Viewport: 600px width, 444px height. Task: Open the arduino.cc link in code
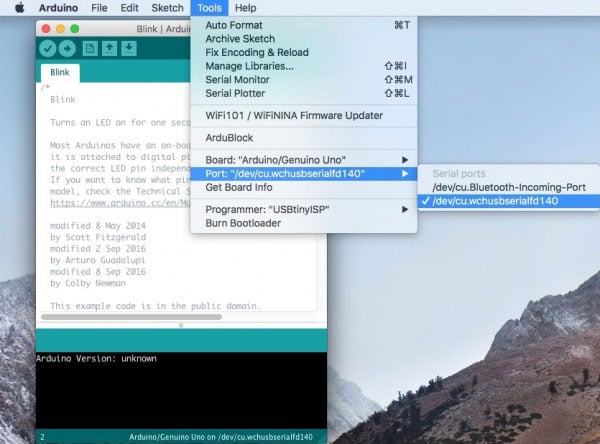coord(120,203)
